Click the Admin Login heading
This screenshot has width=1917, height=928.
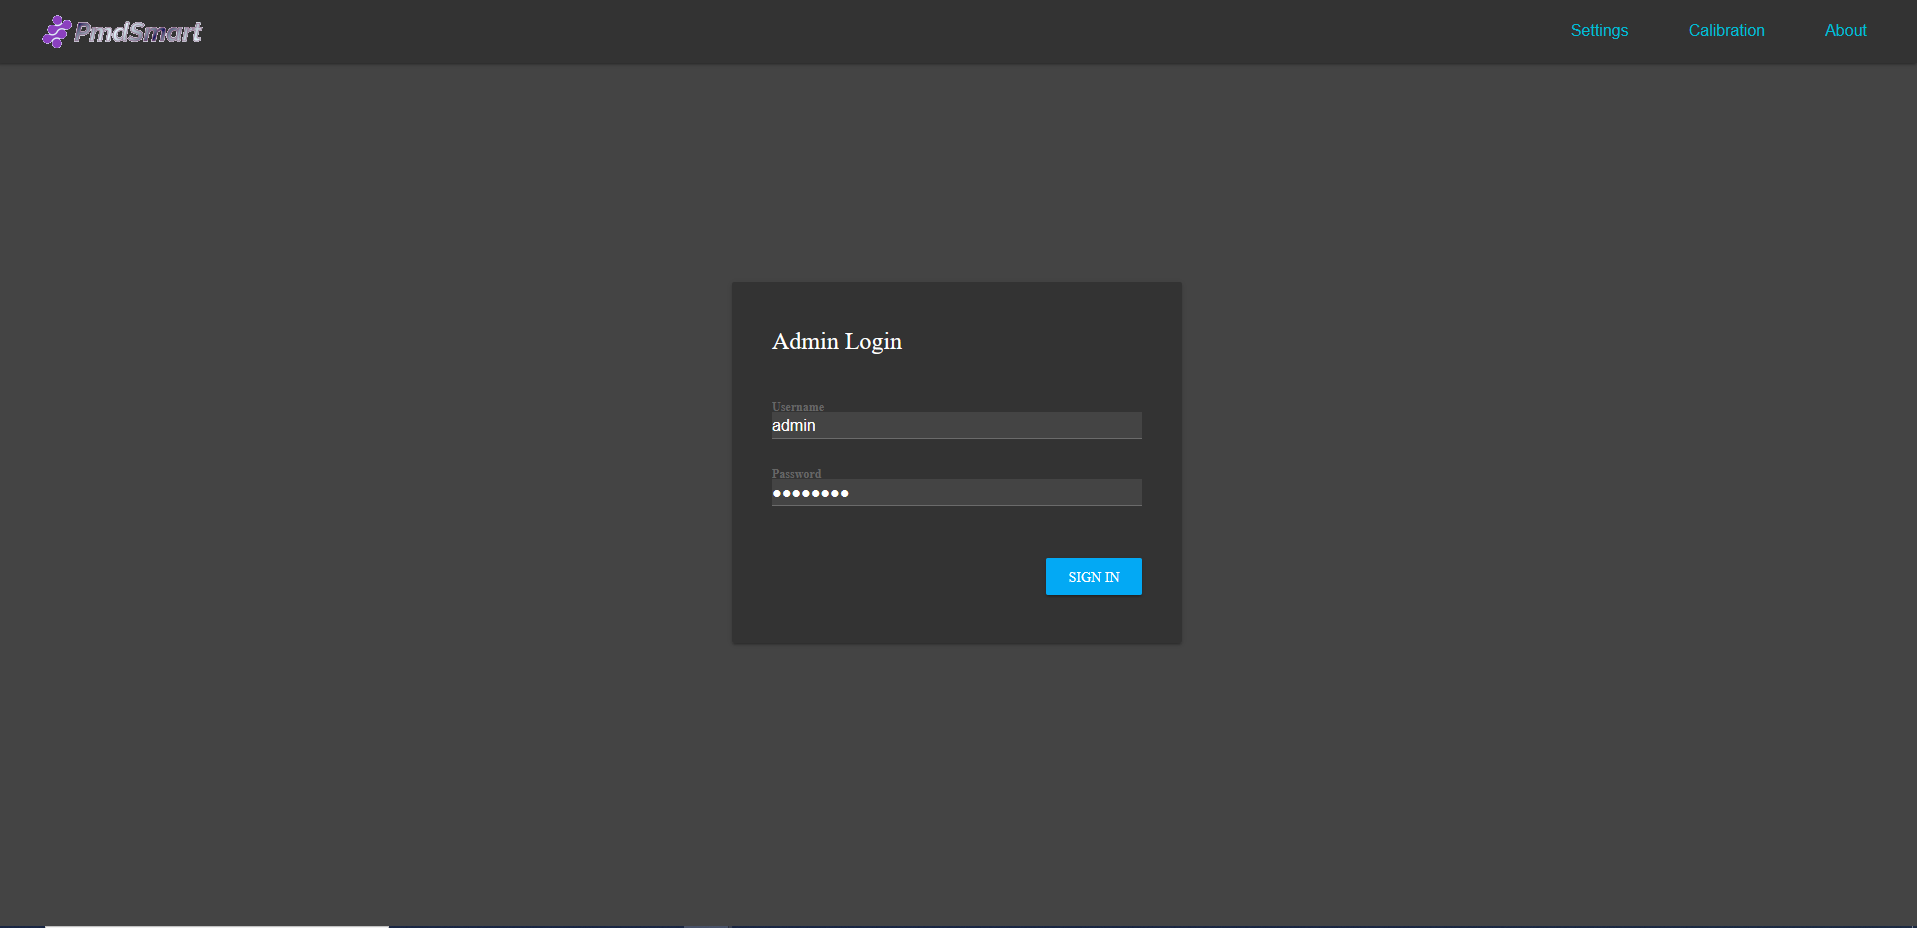836,341
